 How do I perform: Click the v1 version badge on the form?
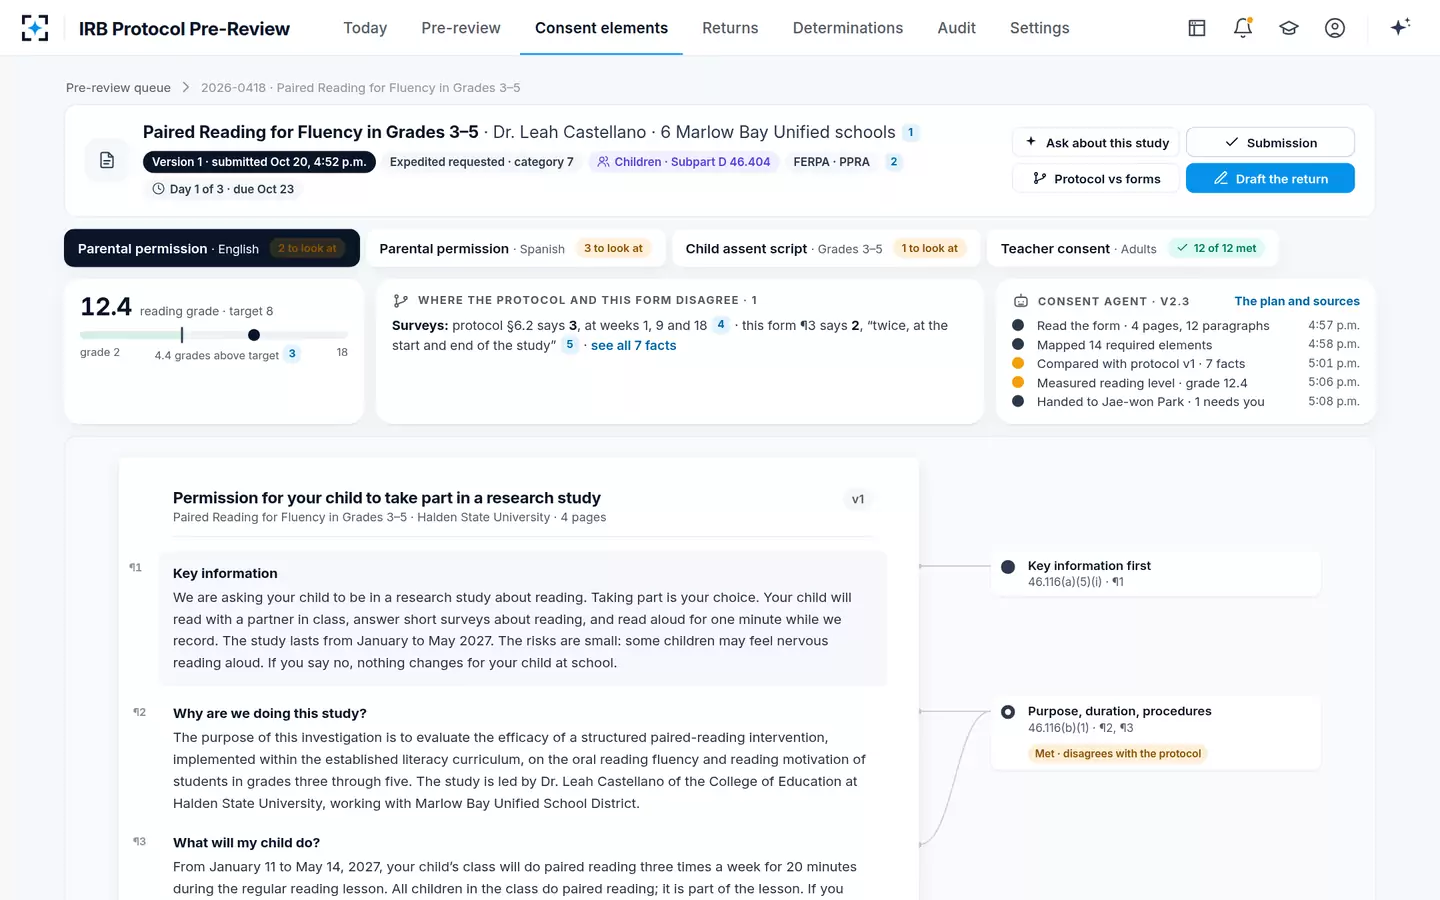click(858, 499)
